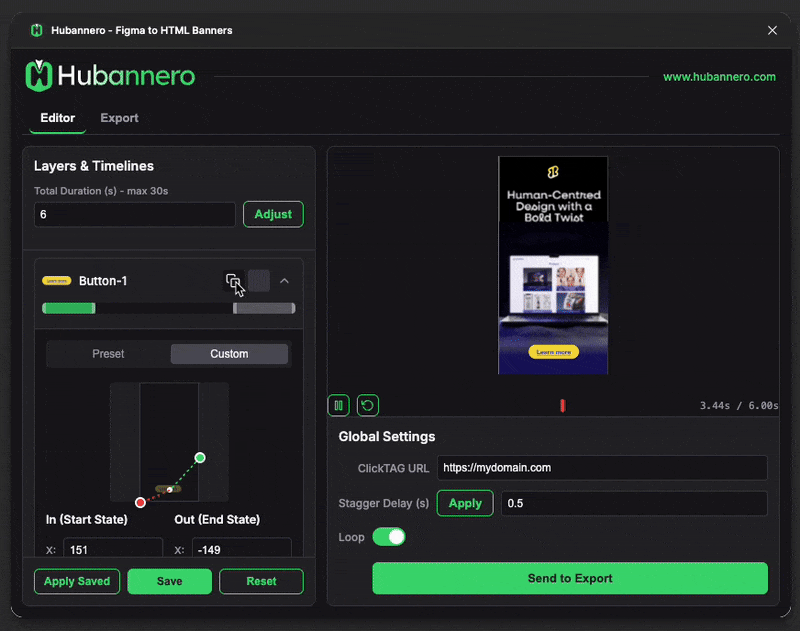This screenshot has height=631, width=800.
Task: Pause the banner preview playback
Action: coord(338,406)
